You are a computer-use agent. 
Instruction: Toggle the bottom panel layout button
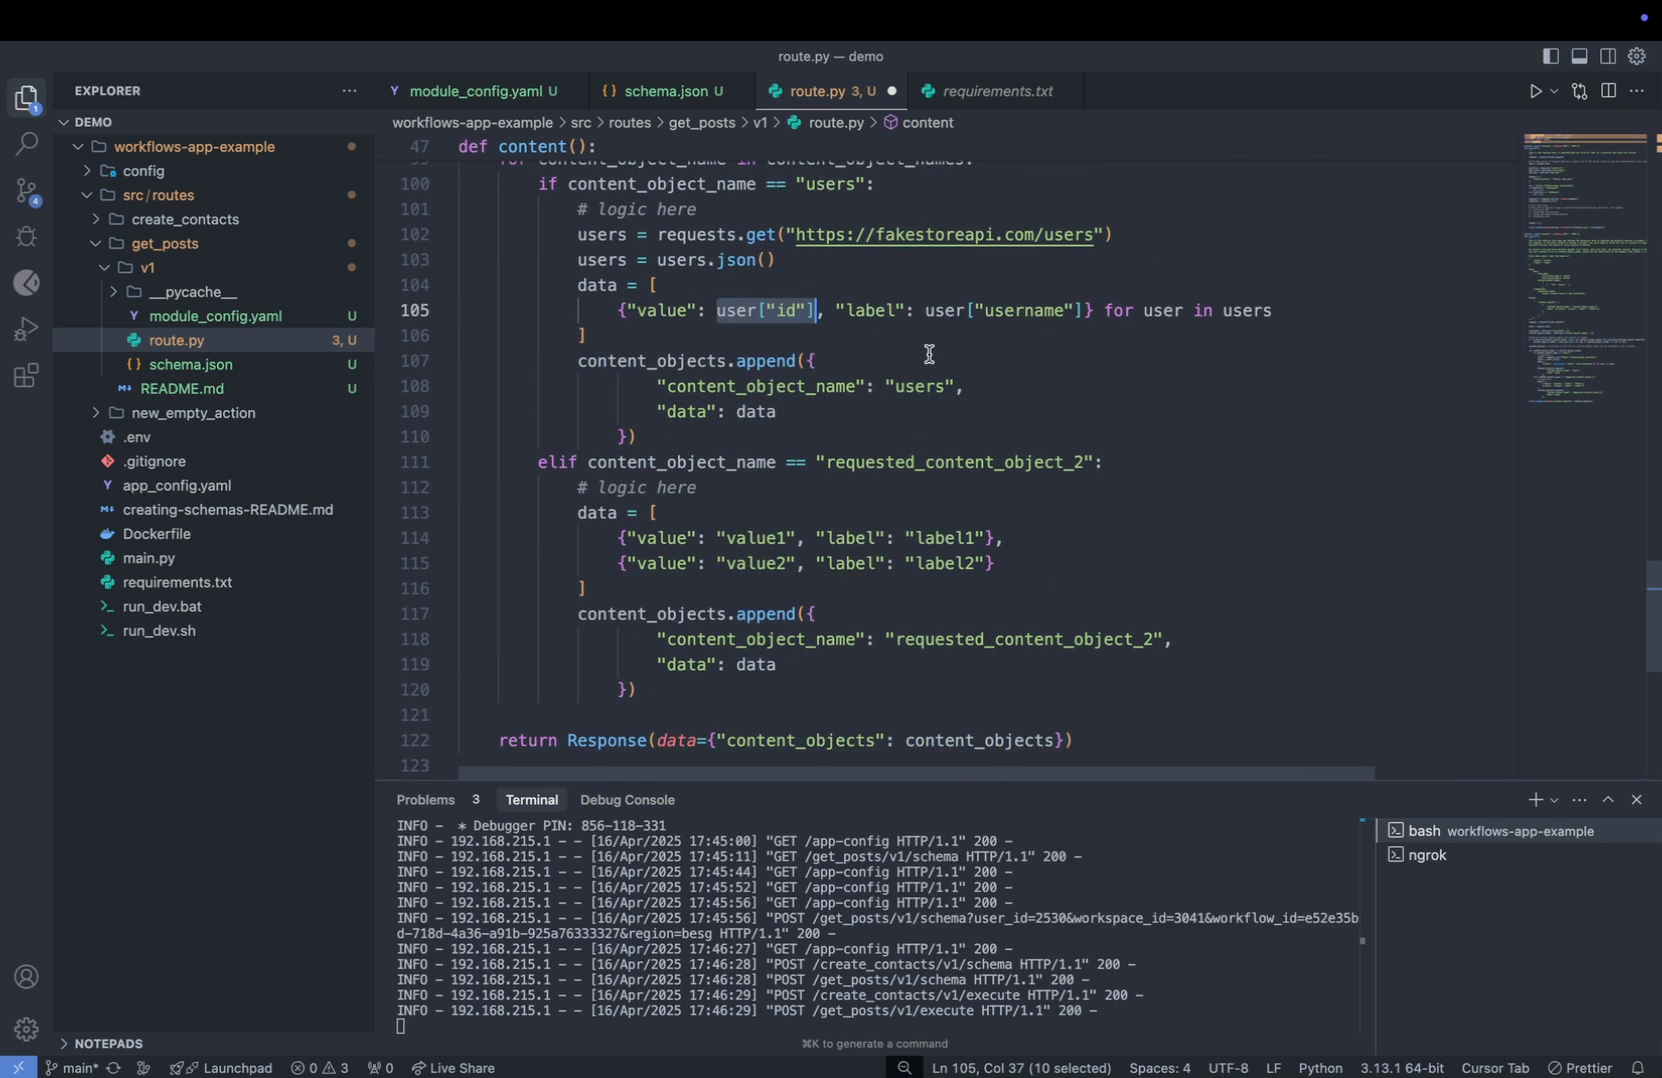tap(1580, 57)
